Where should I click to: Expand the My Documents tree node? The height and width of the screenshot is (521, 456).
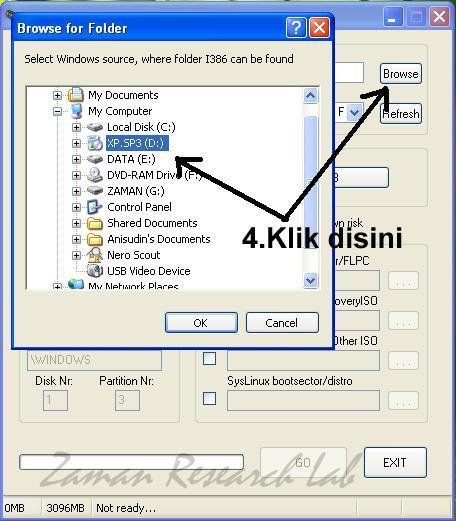coord(57,95)
